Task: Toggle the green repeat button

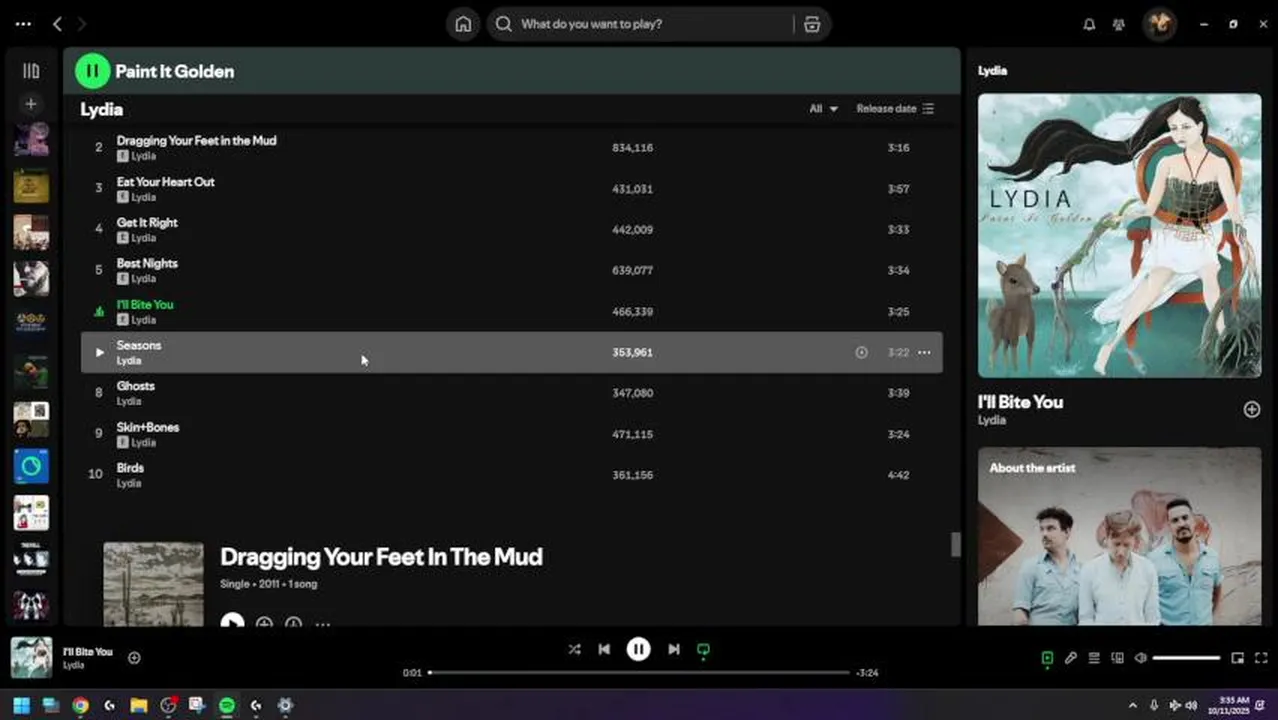Action: tap(703, 650)
